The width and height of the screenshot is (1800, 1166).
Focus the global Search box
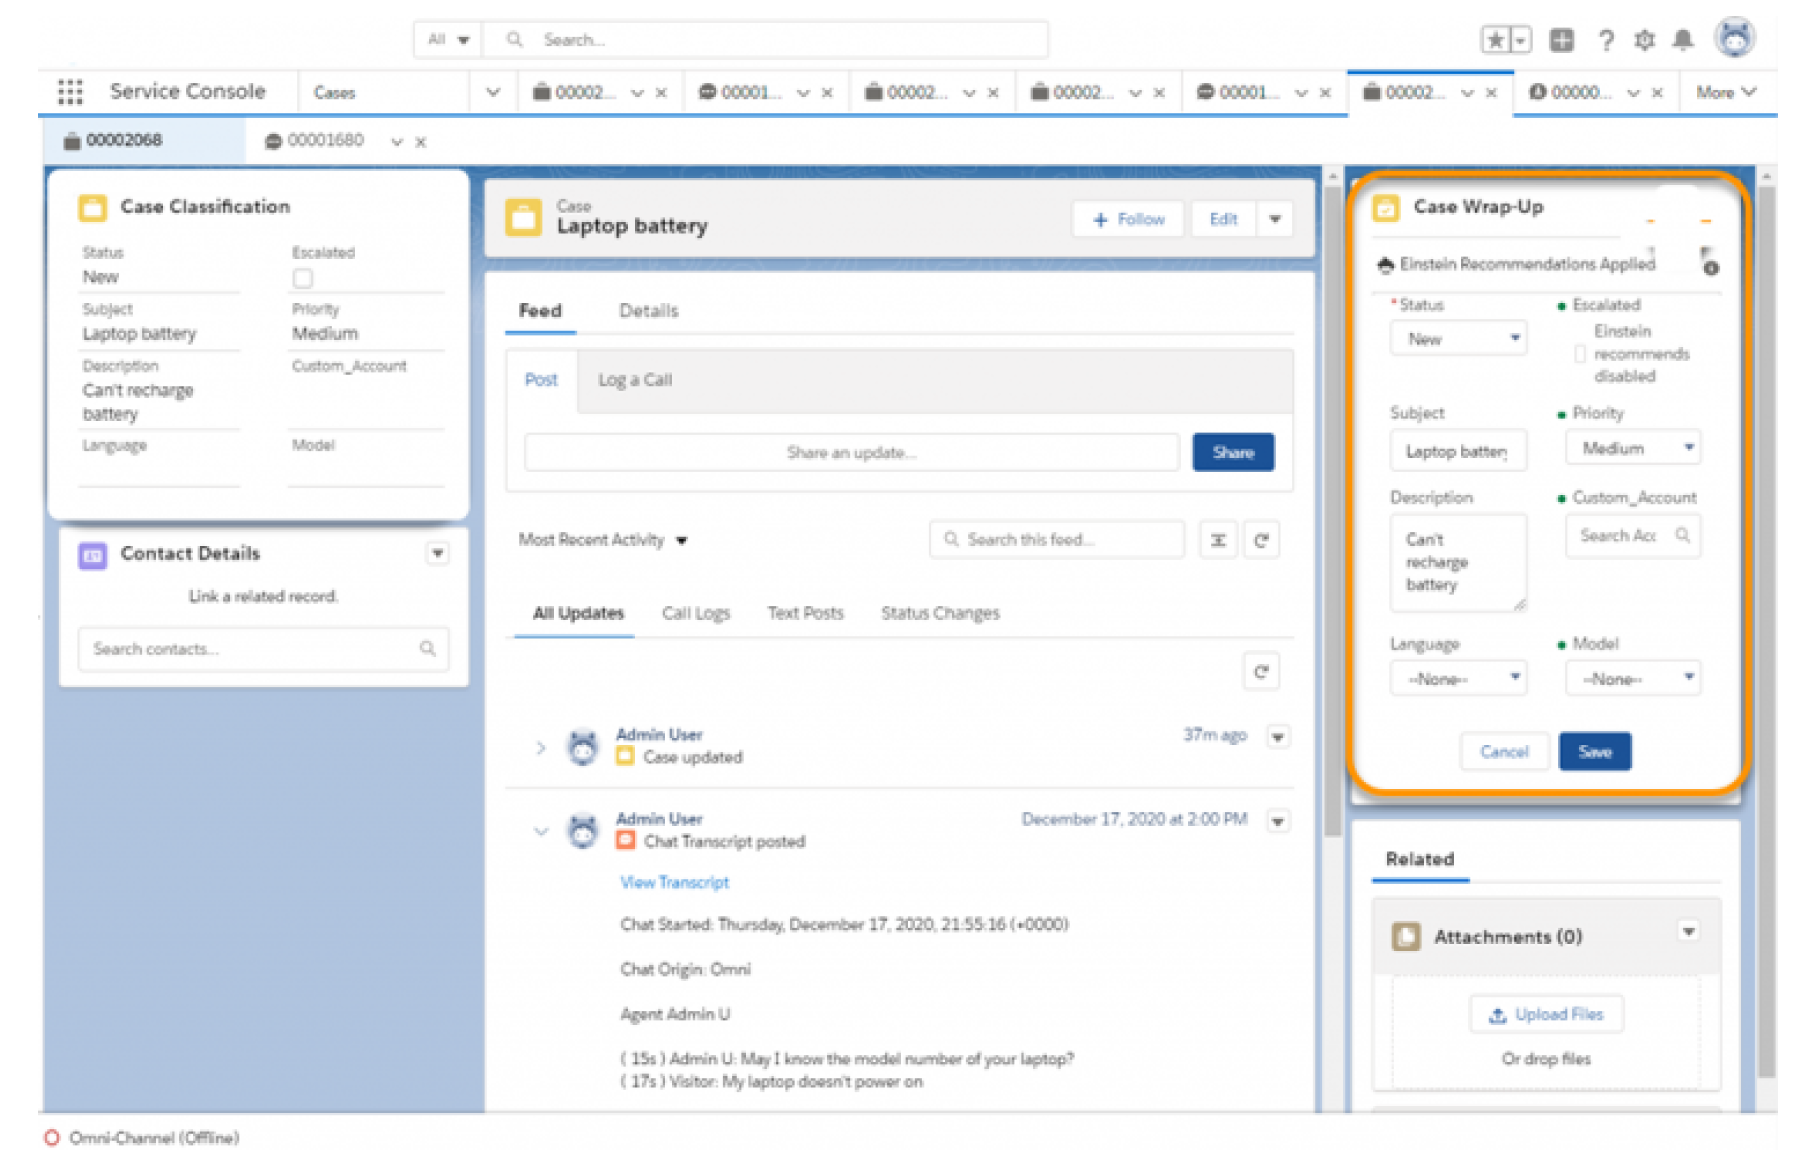point(766,40)
